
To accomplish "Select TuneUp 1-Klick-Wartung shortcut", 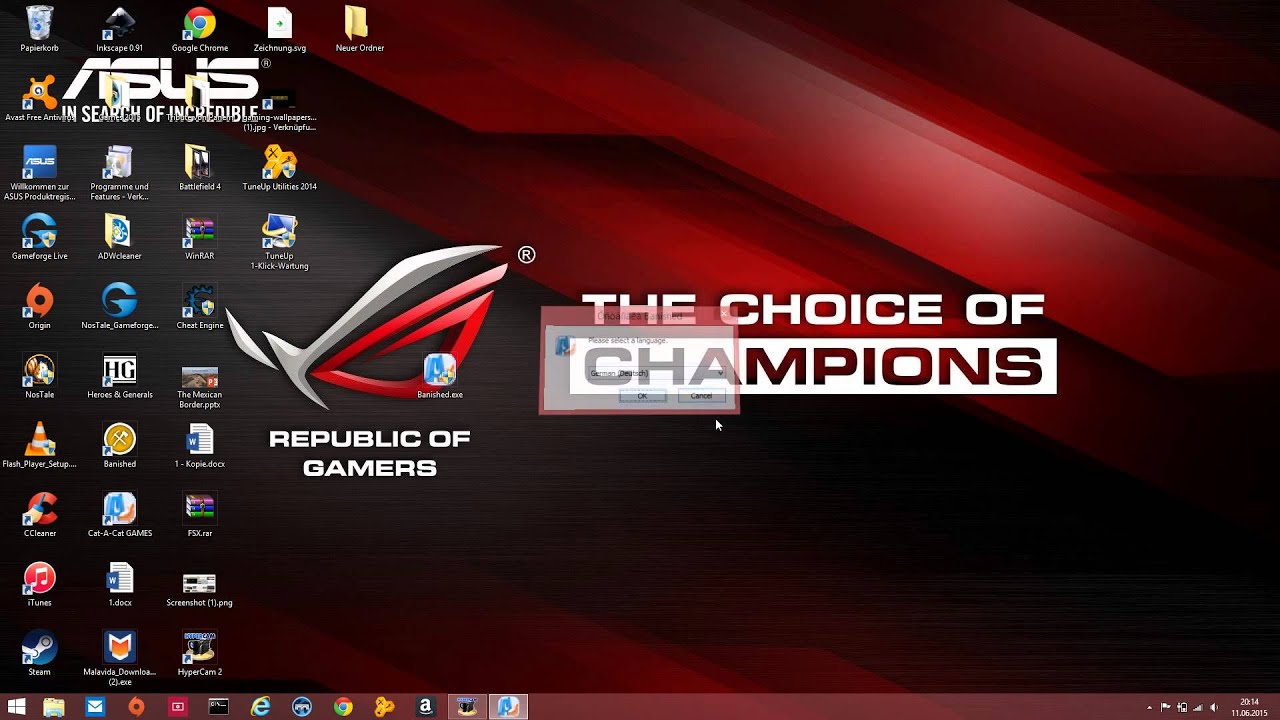I will 280,242.
